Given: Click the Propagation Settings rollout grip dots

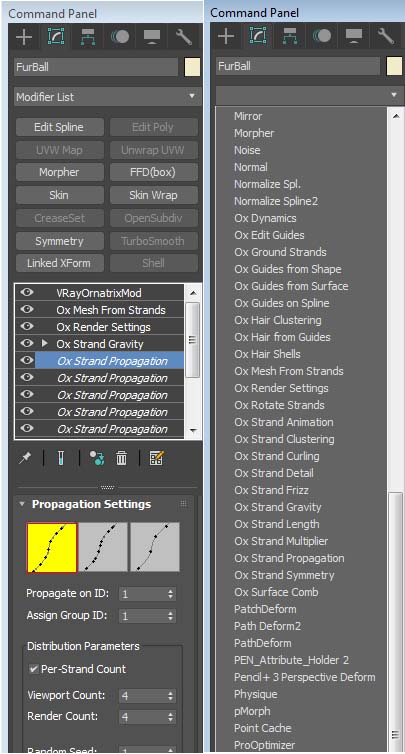Looking at the screenshot, I should tap(183, 504).
